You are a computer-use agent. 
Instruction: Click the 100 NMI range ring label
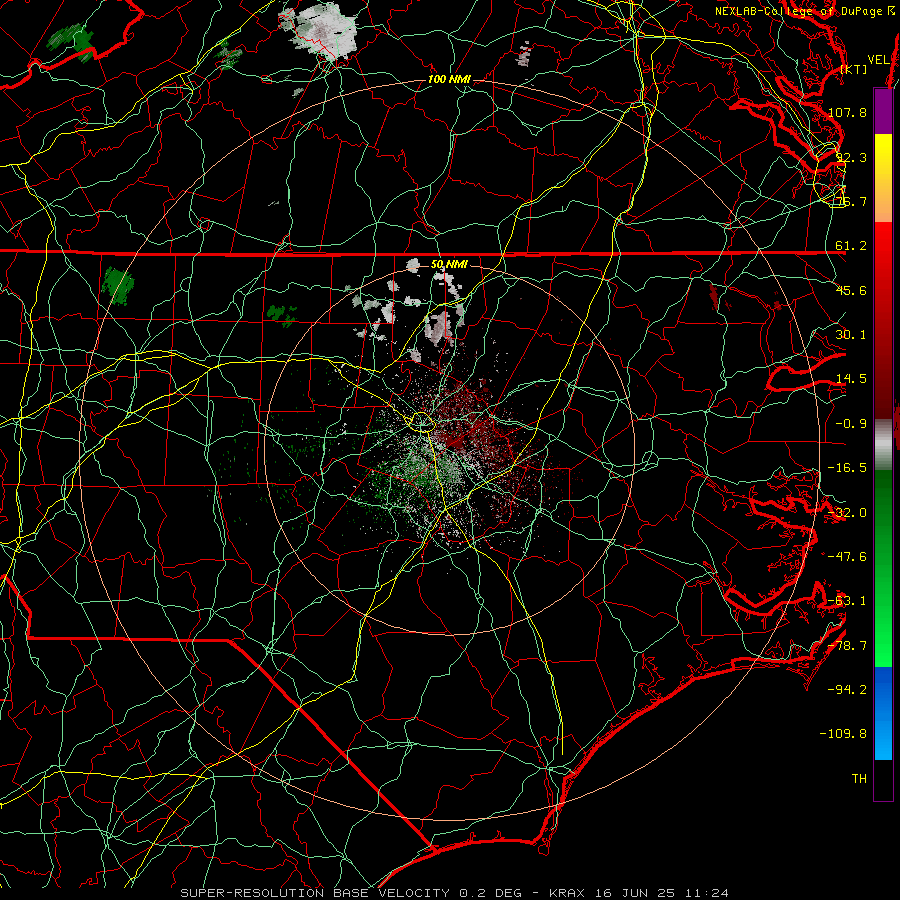(449, 79)
